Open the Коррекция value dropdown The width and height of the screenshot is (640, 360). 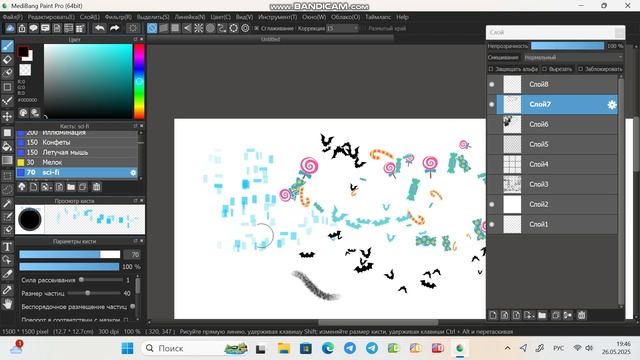click(342, 28)
